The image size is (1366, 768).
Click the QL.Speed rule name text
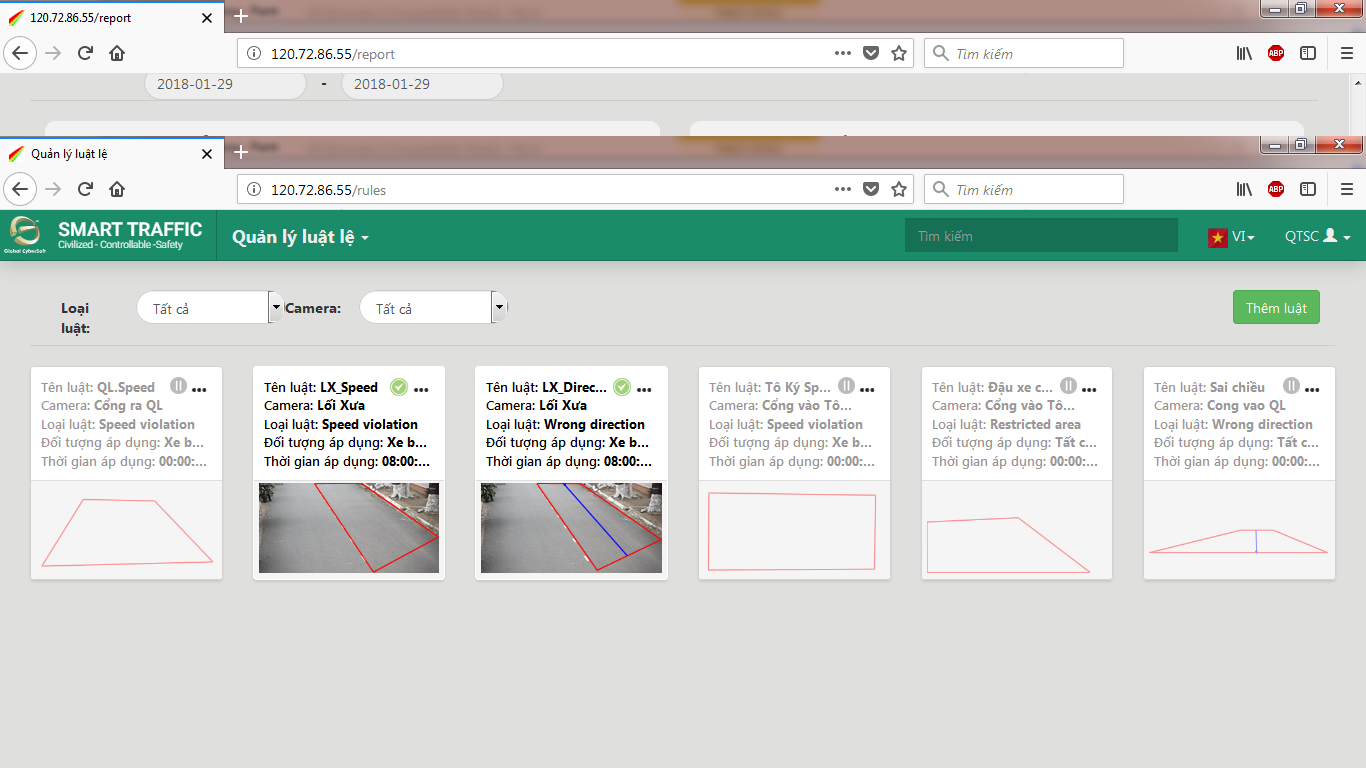(x=126, y=387)
